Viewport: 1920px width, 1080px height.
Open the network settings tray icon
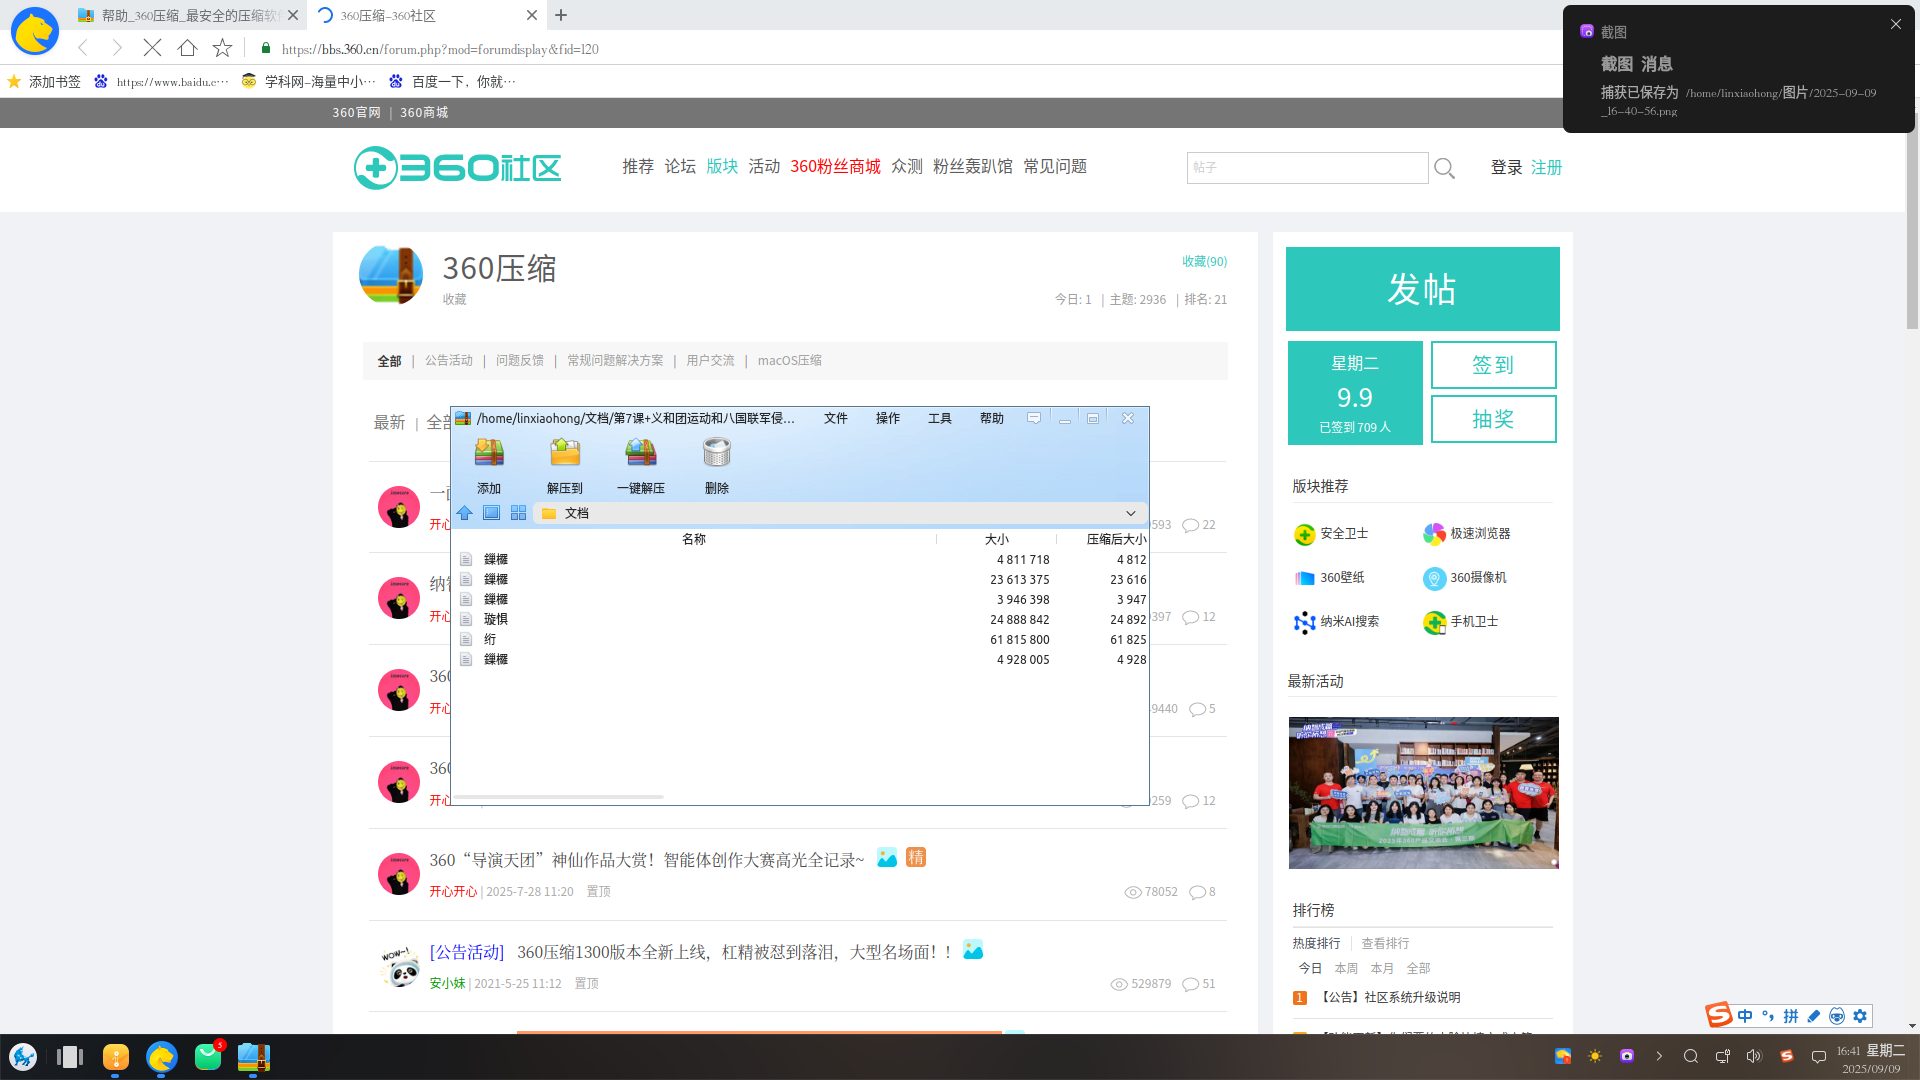coord(1722,1056)
